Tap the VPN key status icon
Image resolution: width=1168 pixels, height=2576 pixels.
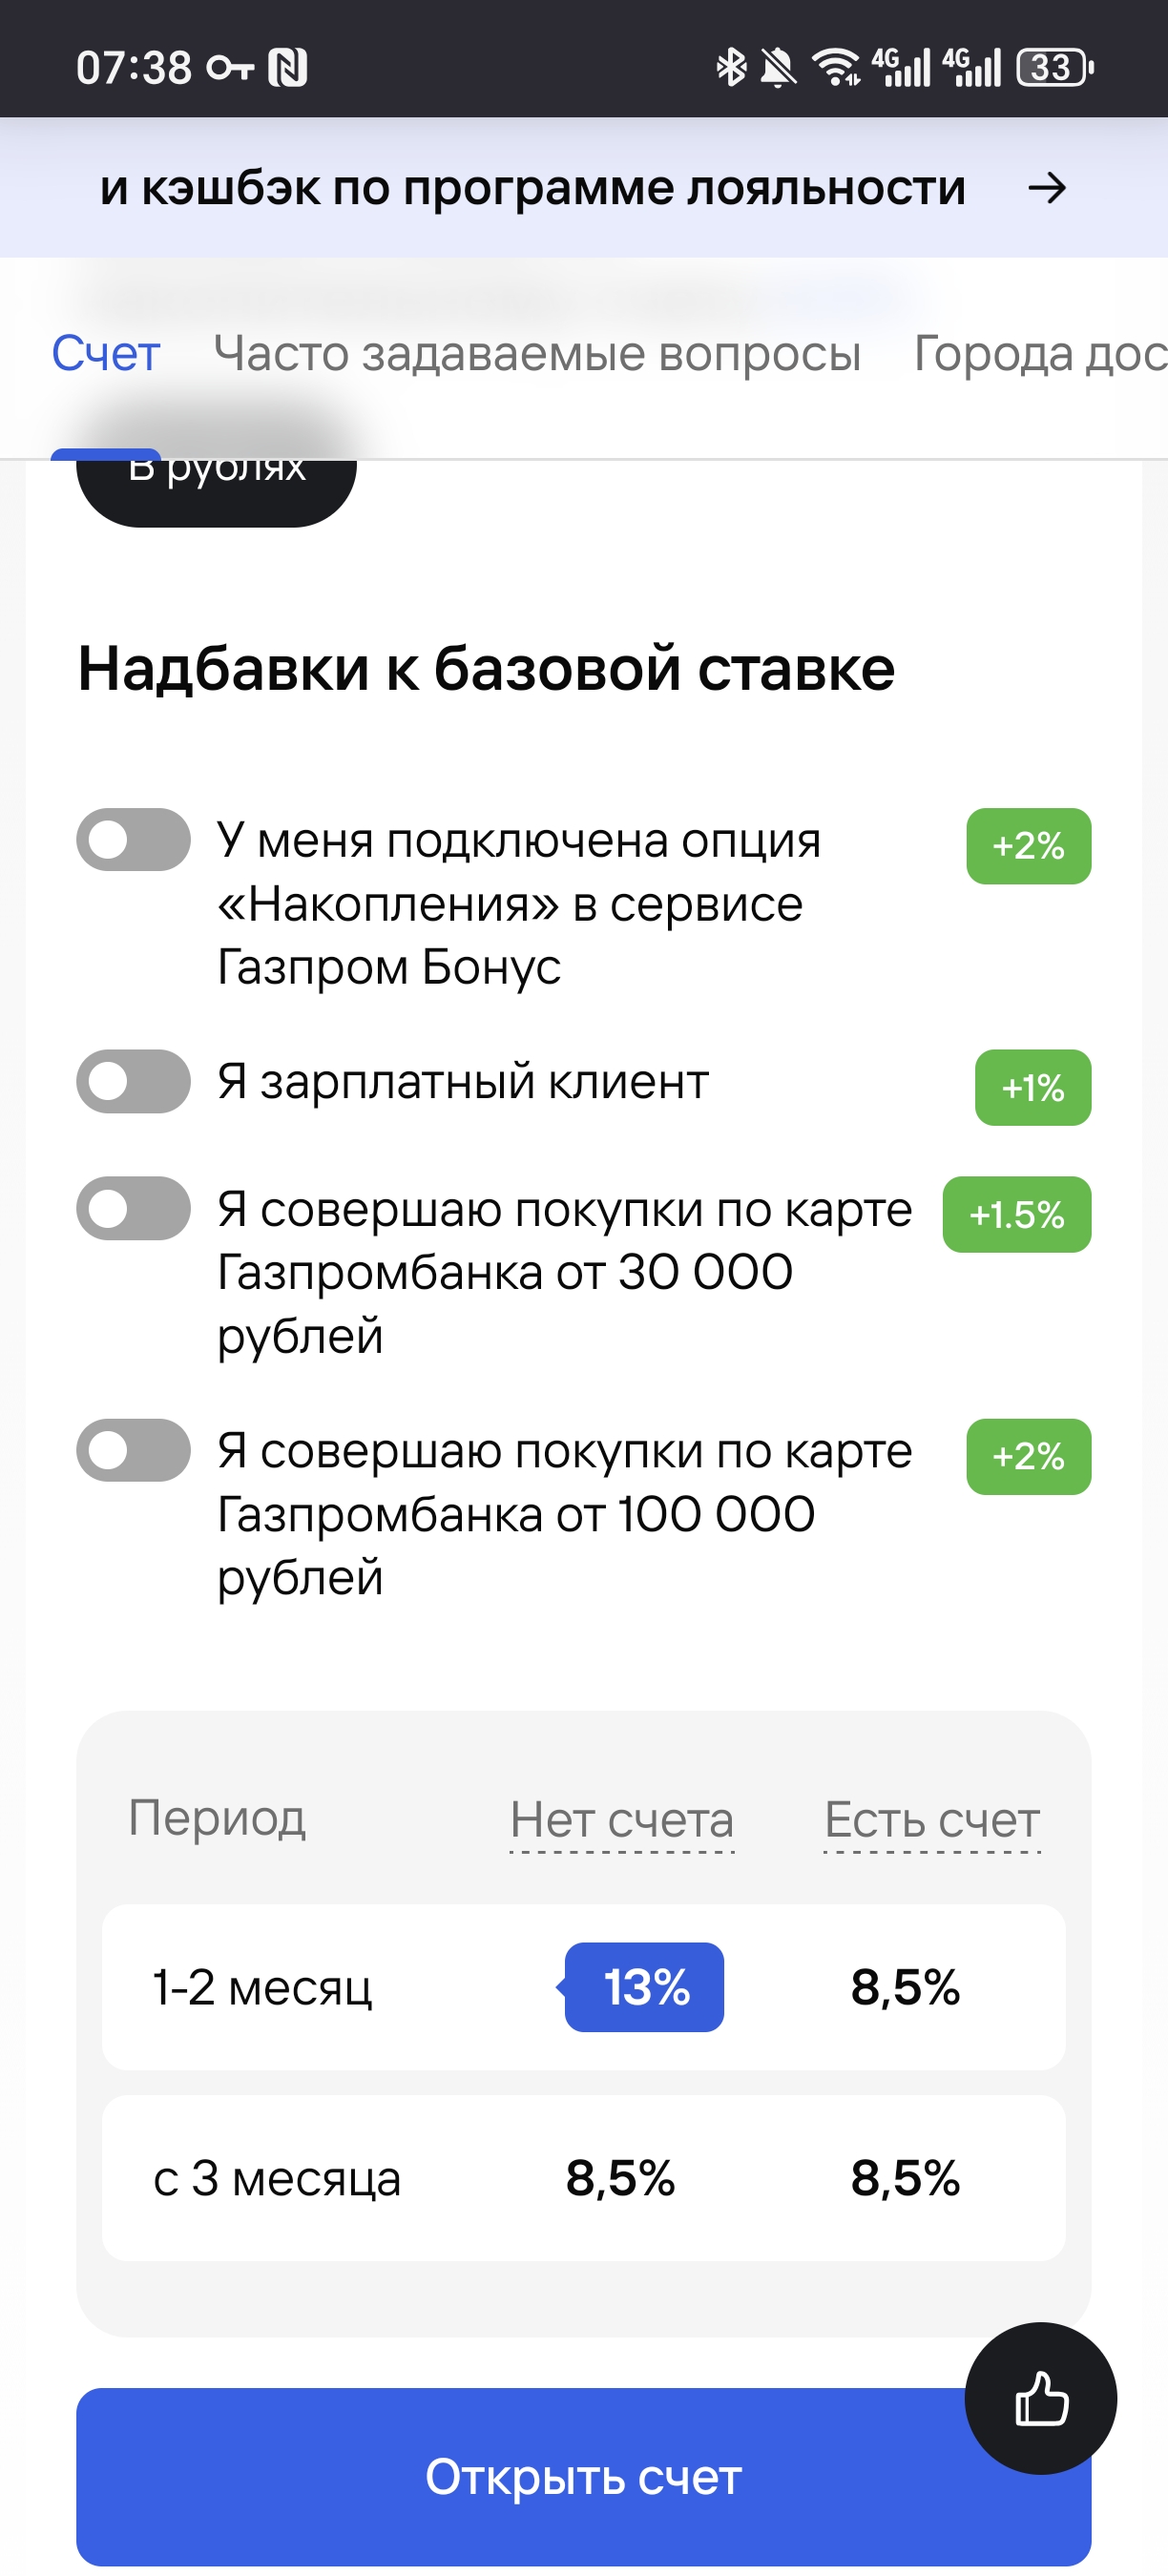point(229,67)
